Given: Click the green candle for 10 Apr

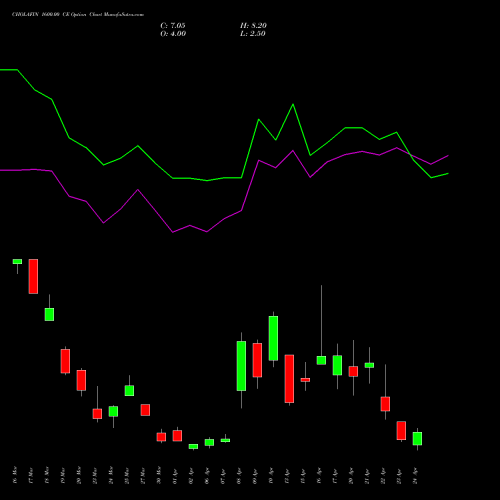Looking at the screenshot, I should 273,338.
